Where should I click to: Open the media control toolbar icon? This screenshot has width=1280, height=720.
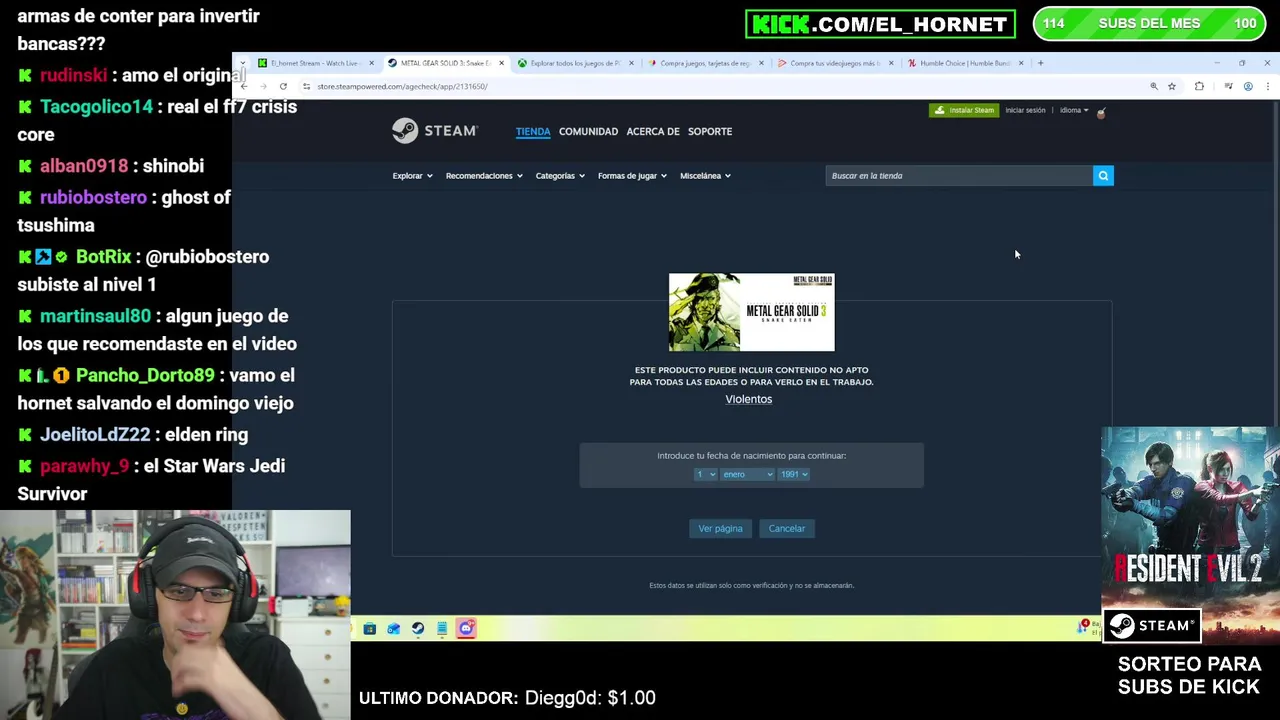[x=1228, y=86]
